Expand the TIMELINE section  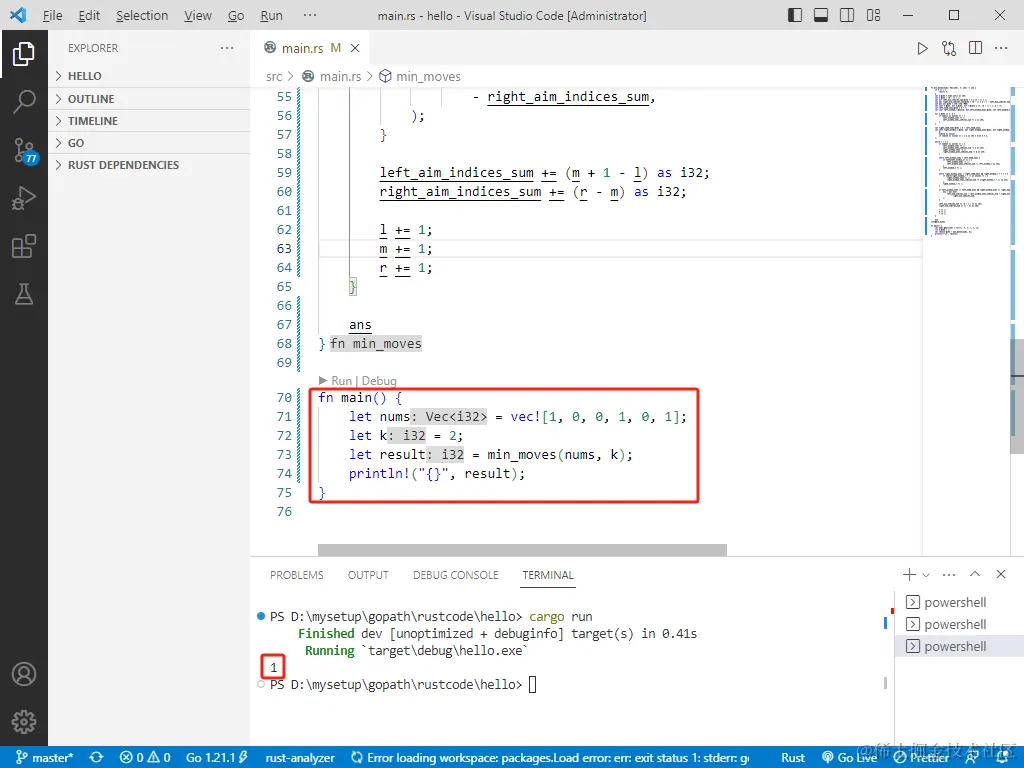[149, 121]
